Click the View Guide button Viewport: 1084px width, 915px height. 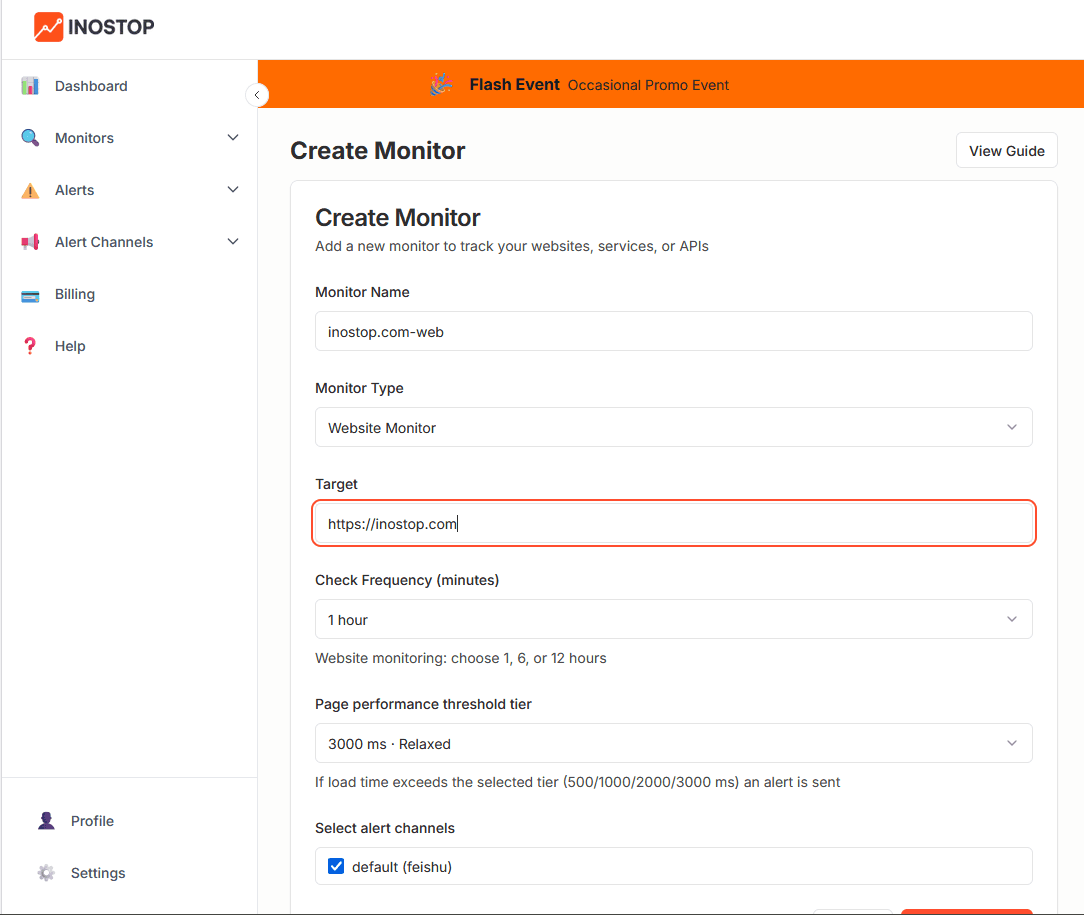point(1006,151)
